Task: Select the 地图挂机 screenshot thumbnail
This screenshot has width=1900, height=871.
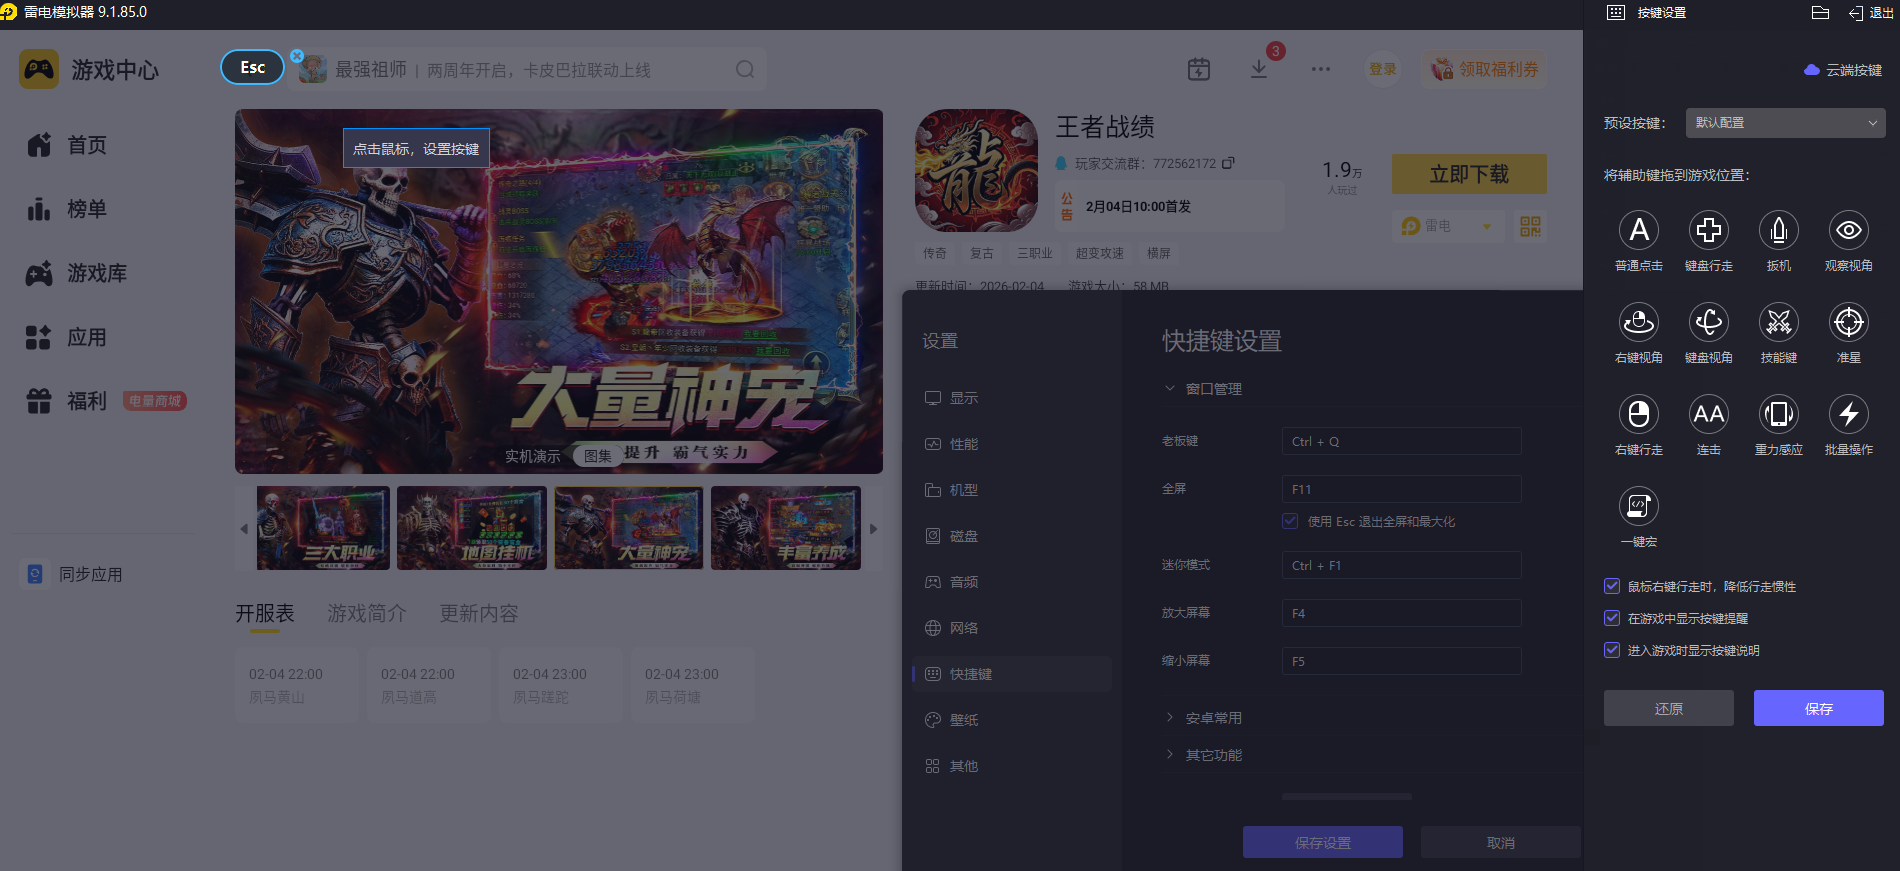Action: tap(472, 528)
